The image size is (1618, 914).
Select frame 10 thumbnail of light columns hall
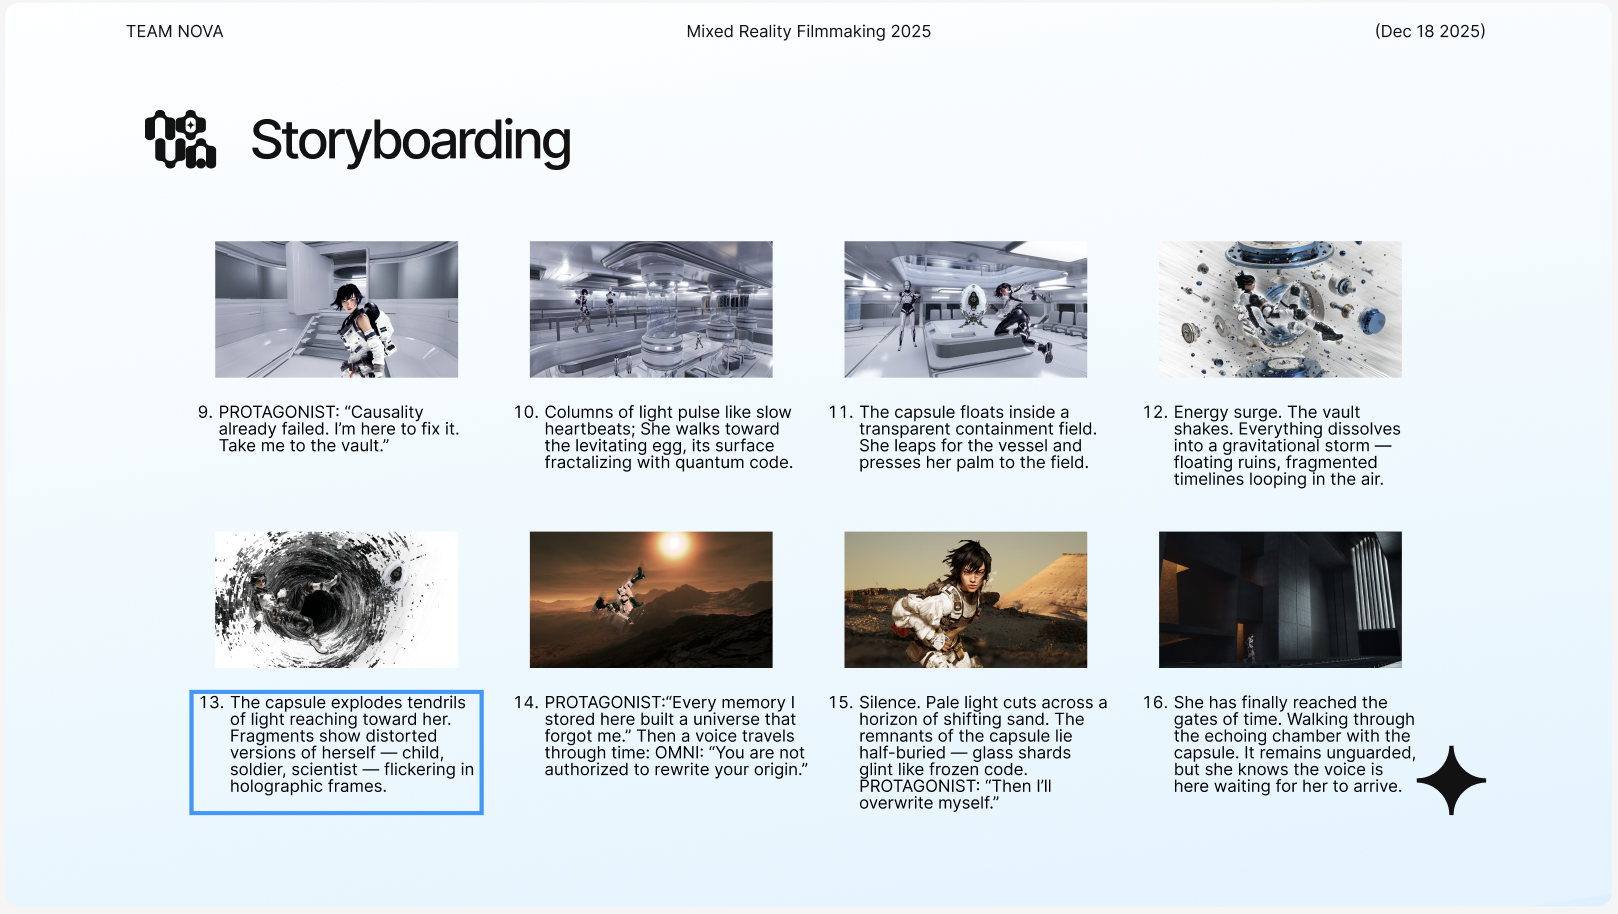click(651, 309)
